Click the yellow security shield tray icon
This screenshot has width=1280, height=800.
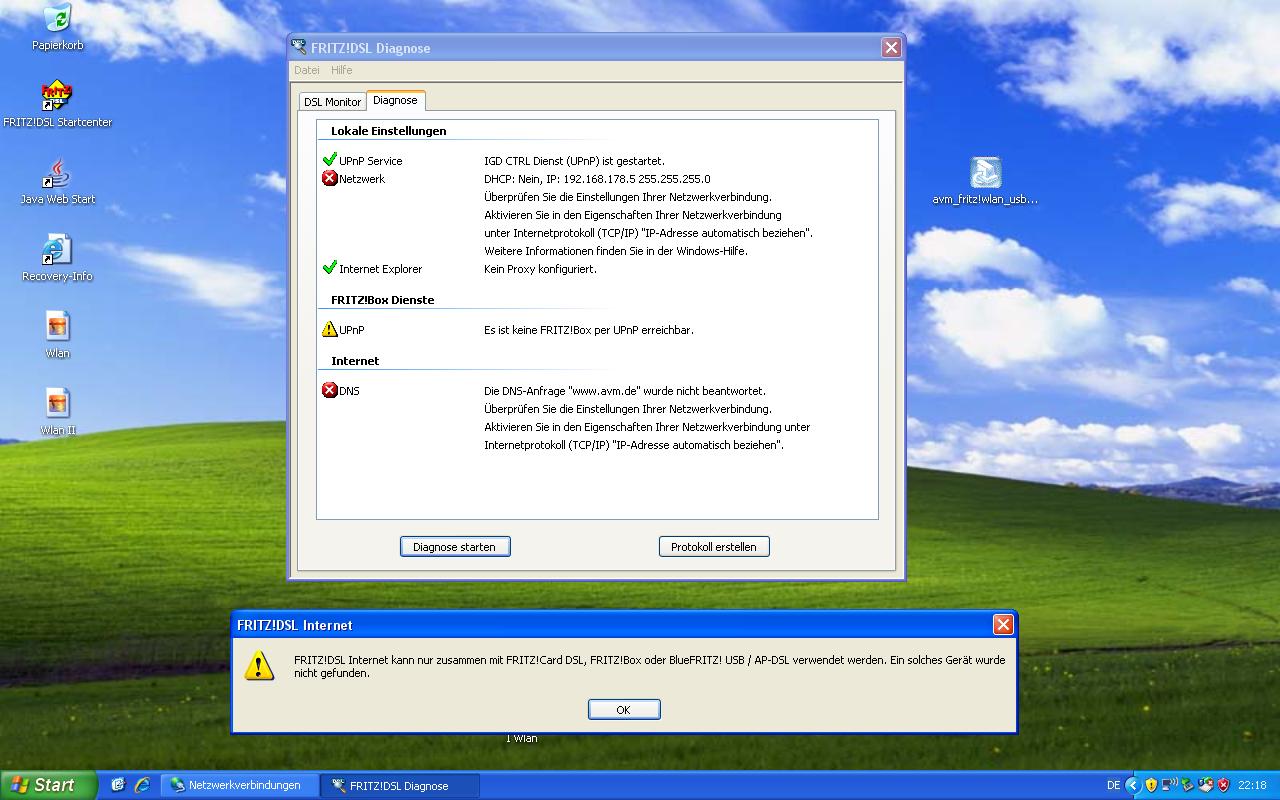pyautogui.click(x=1151, y=785)
